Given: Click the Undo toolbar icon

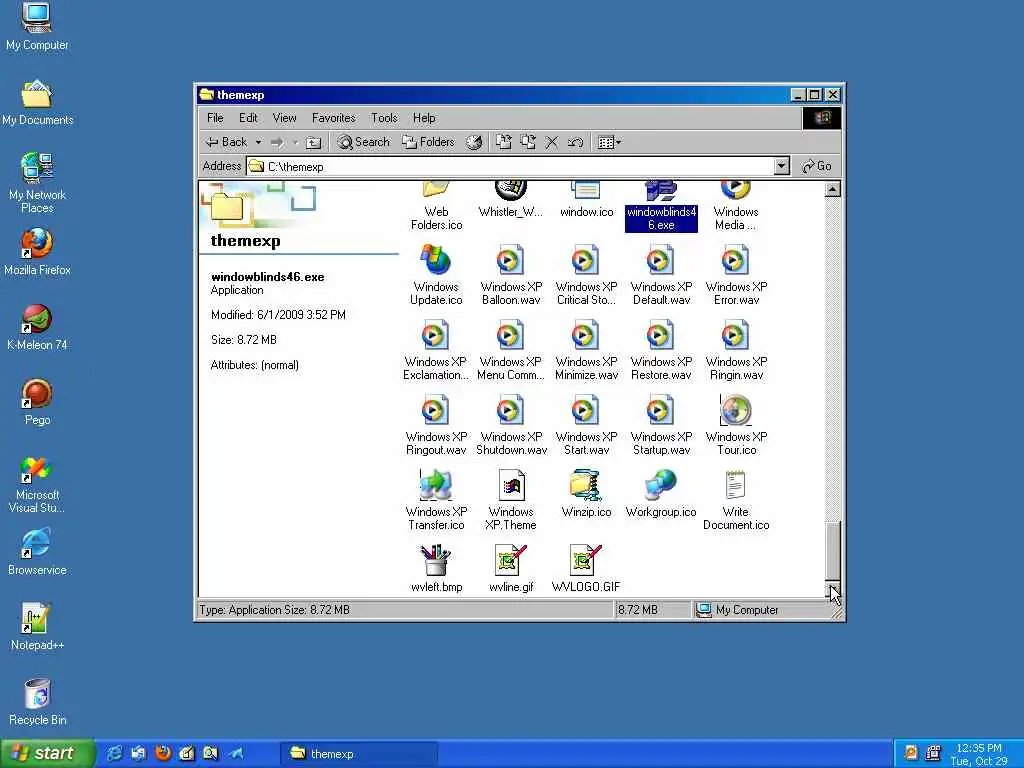Looking at the screenshot, I should 575,142.
